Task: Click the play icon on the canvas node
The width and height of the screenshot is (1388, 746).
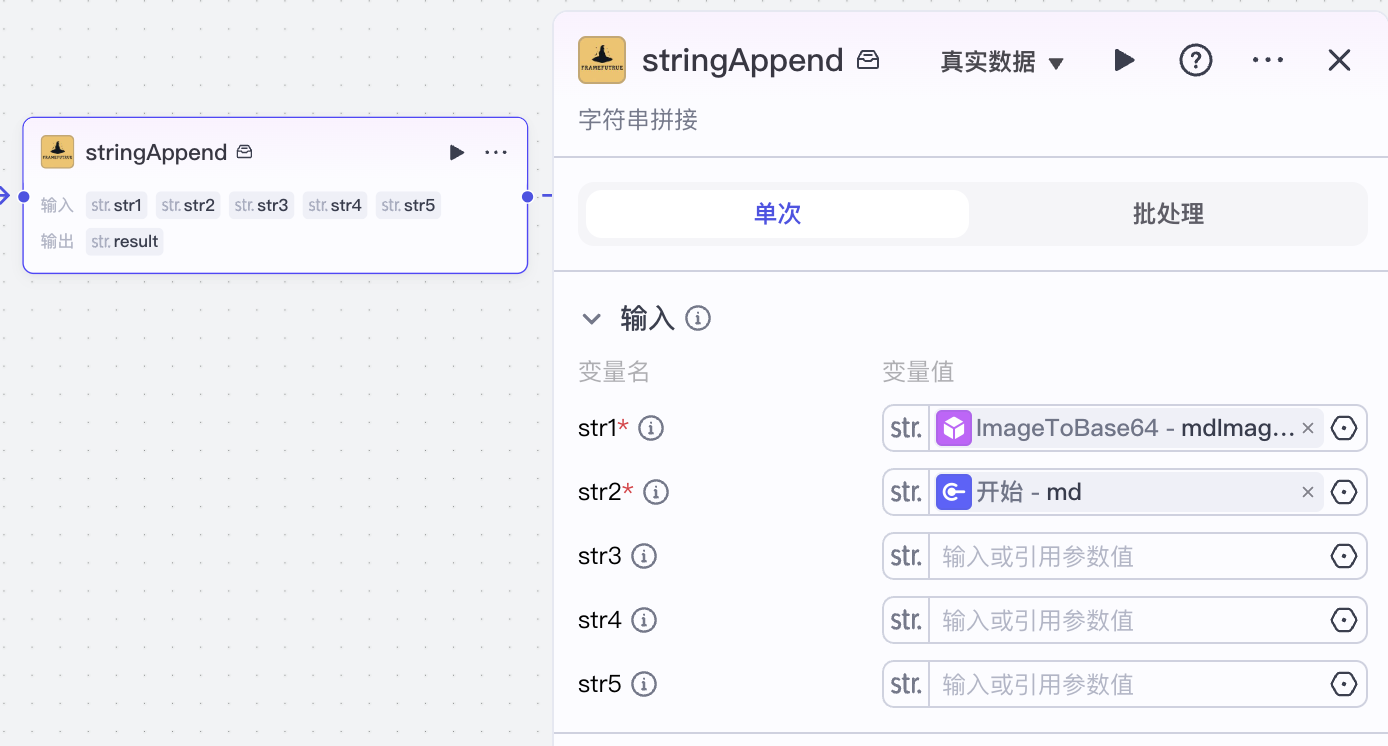Action: tap(457, 152)
